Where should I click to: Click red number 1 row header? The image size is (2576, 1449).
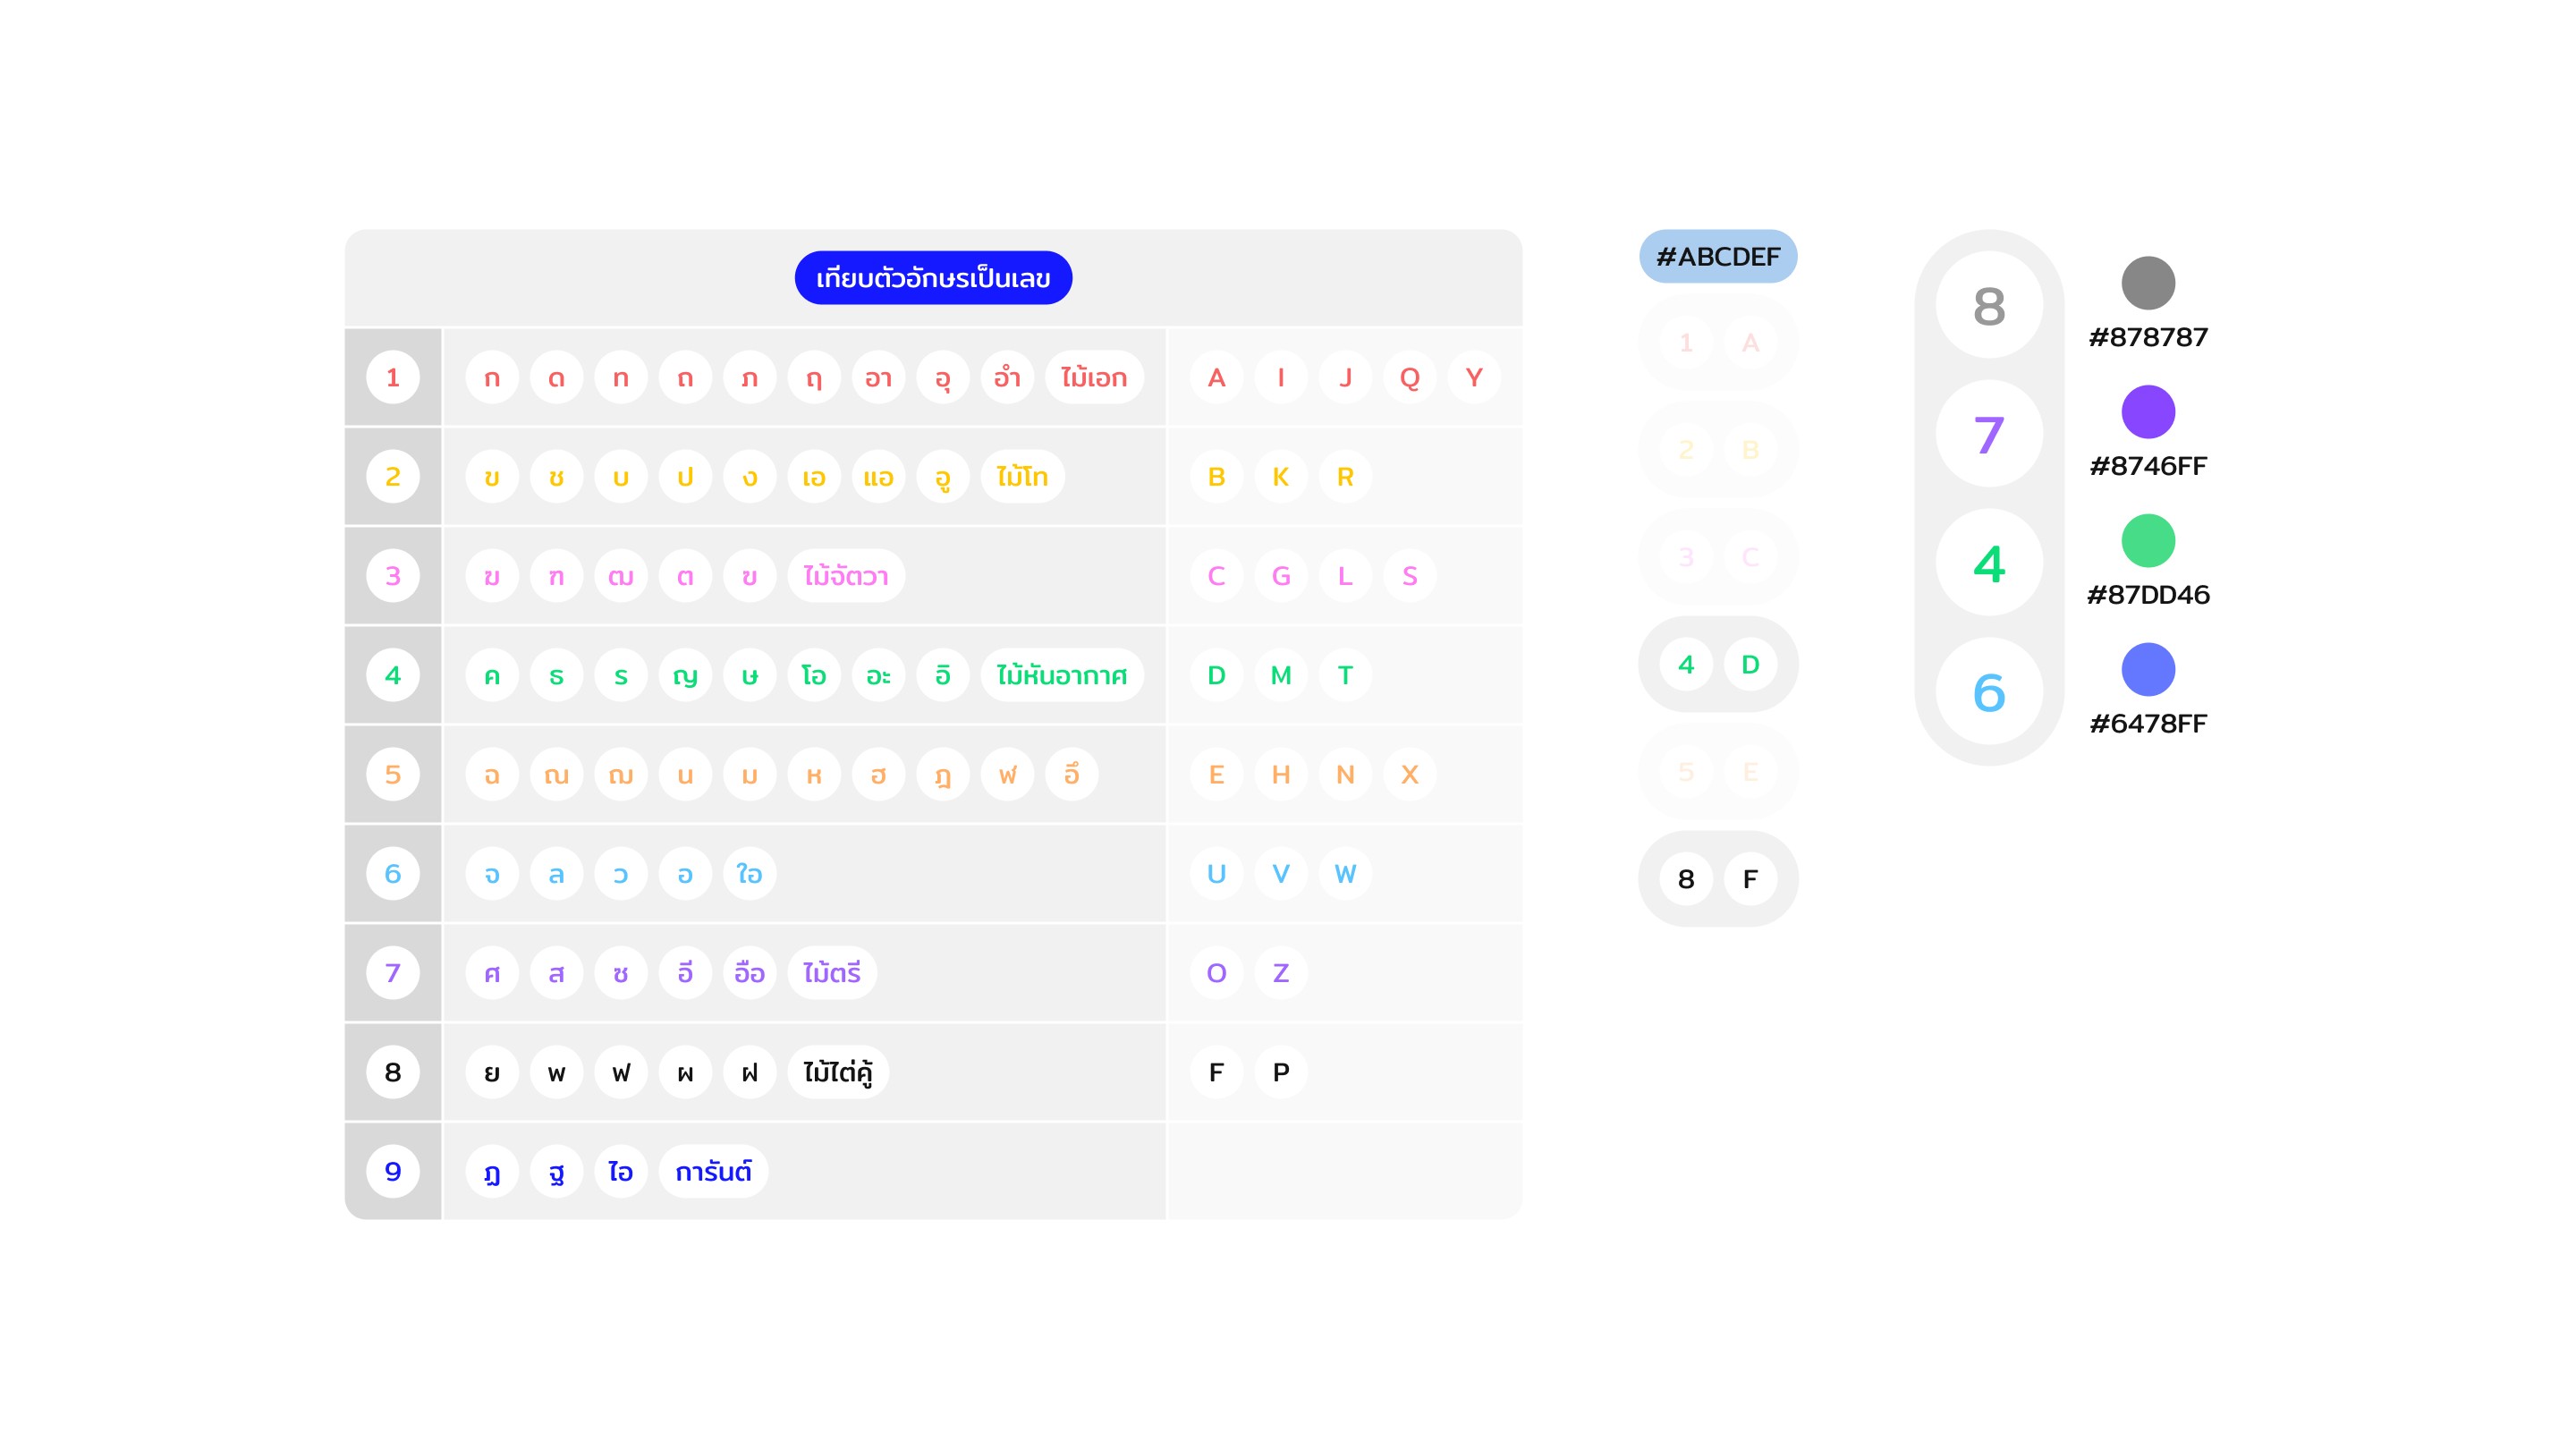pos(392,377)
